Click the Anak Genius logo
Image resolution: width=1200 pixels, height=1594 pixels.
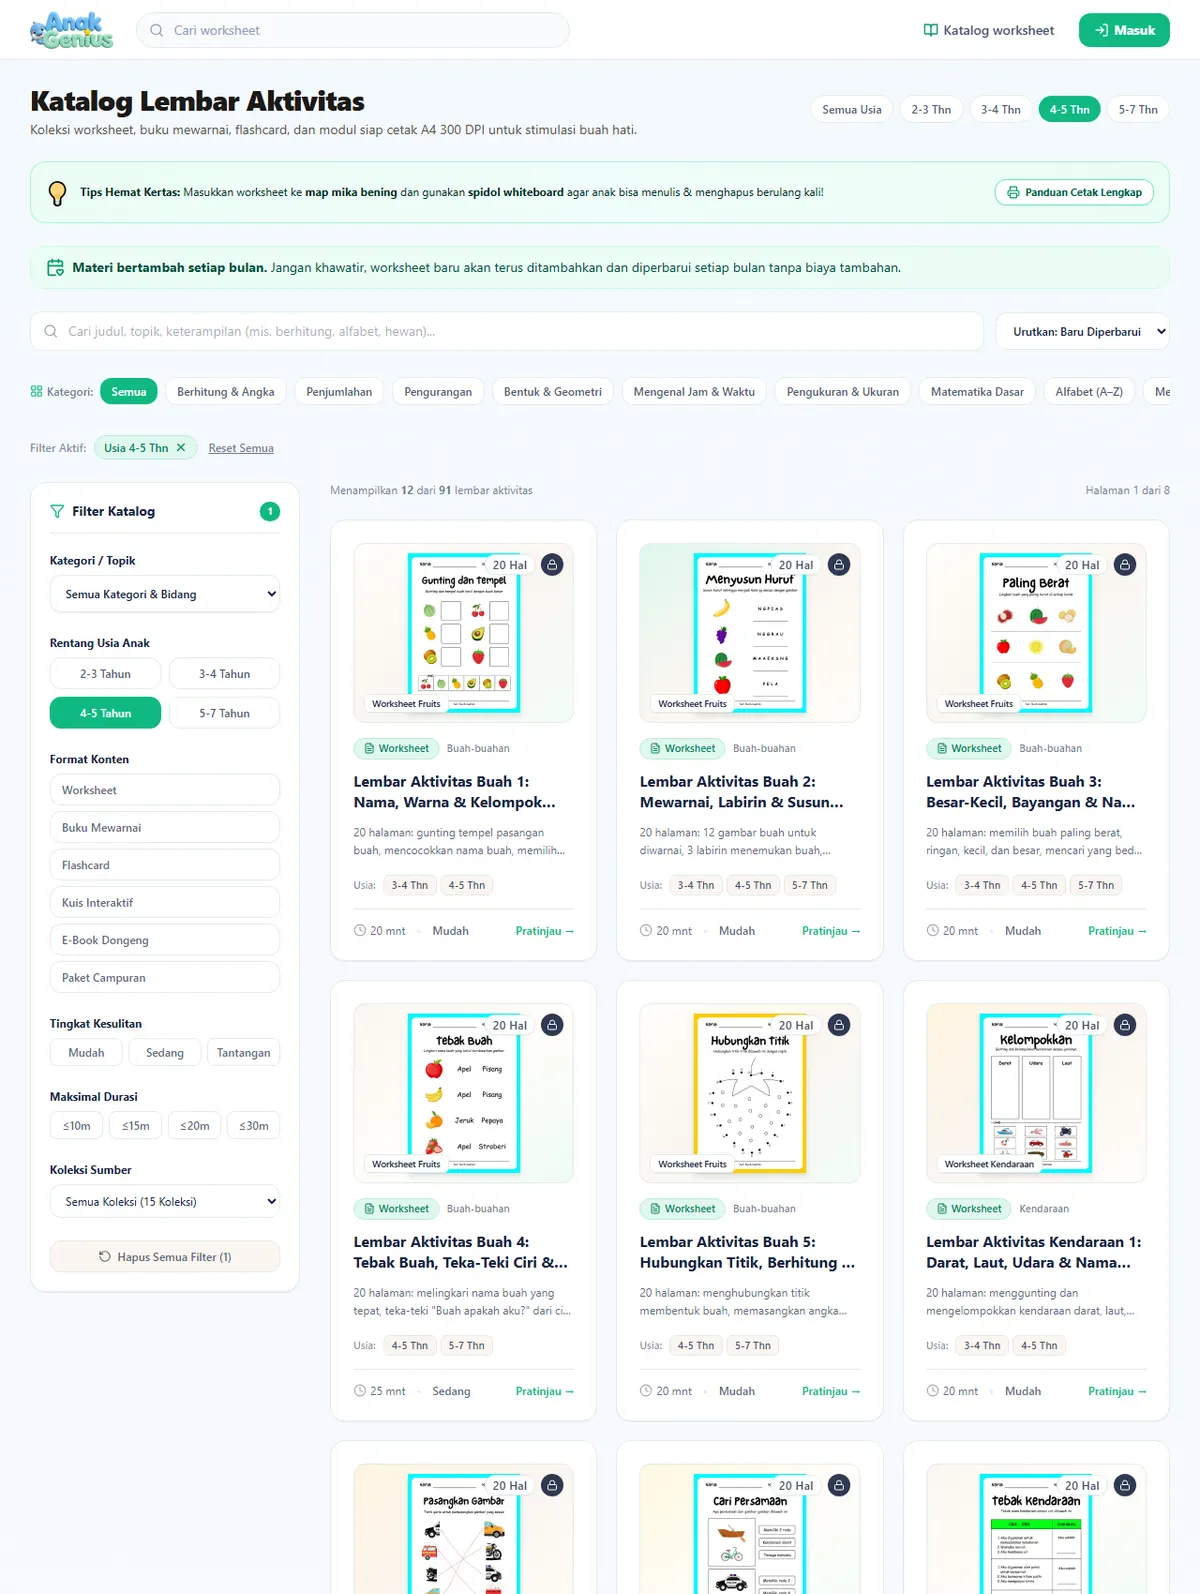[x=71, y=30]
